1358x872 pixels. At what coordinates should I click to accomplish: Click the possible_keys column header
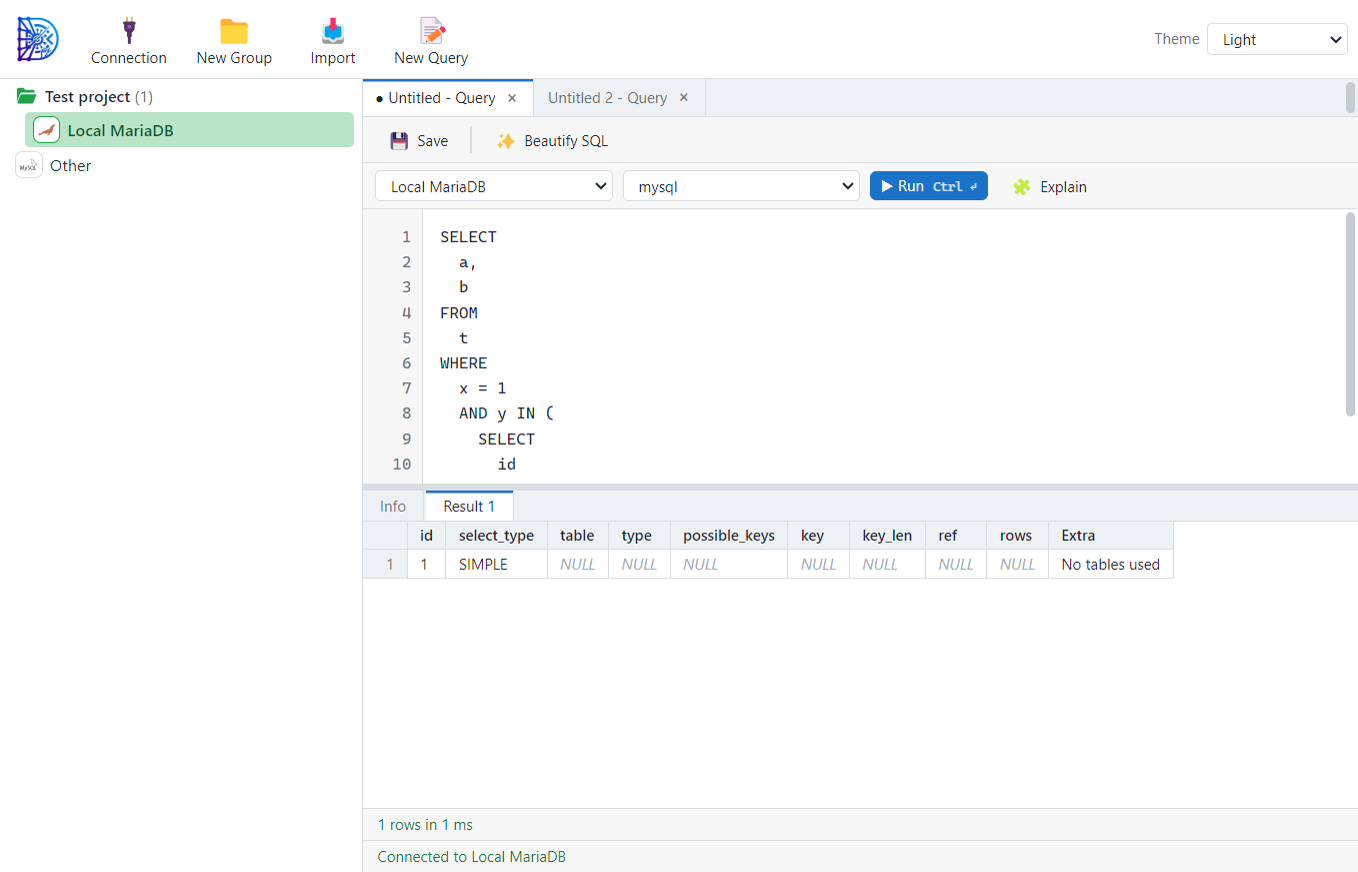point(729,535)
